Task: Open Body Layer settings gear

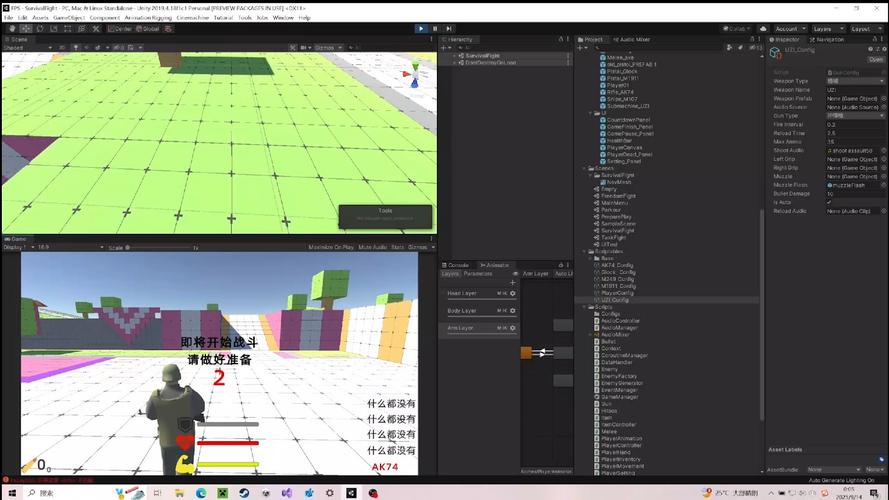Action: pos(513,311)
